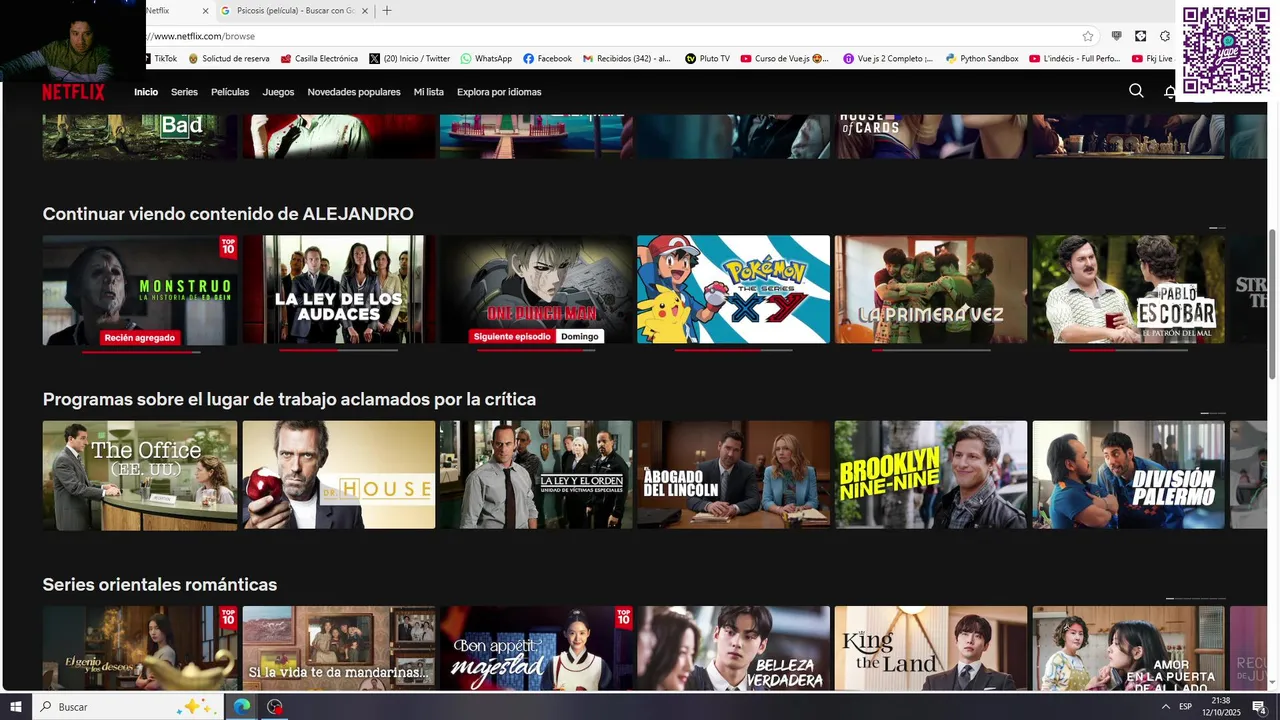Open the Recibidos Gmail bookmark
Screen dimensions: 1280x720
coord(627,59)
